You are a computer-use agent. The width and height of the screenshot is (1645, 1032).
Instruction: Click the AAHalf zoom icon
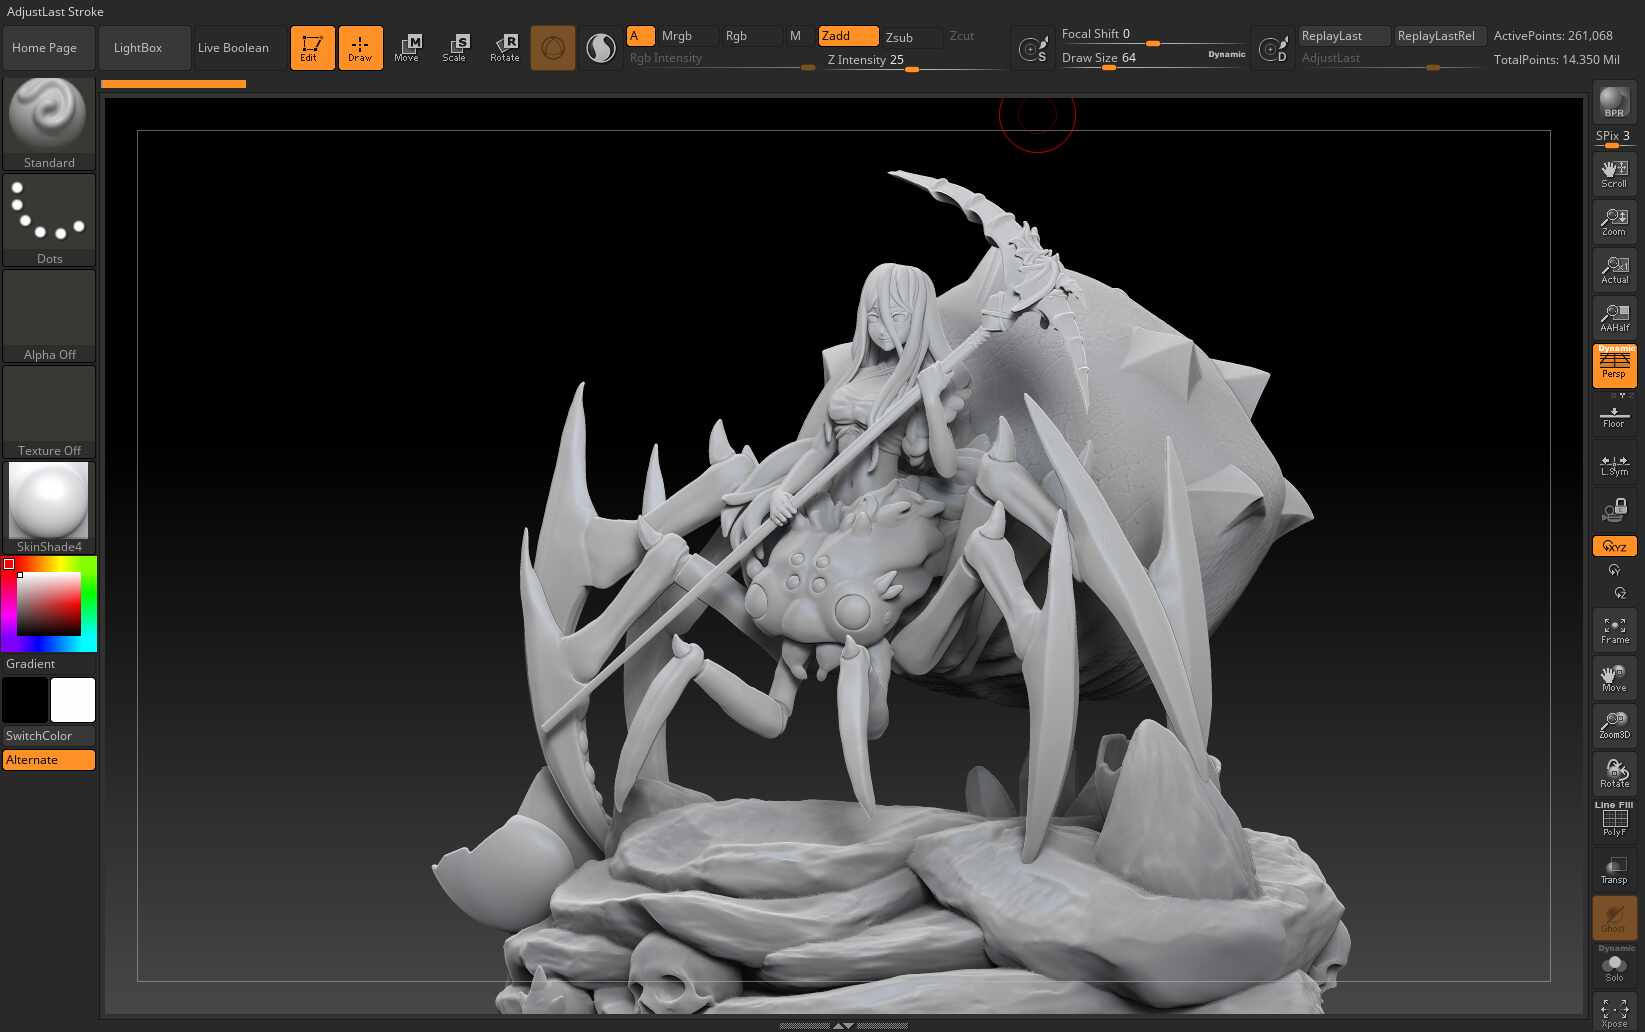pyautogui.click(x=1614, y=318)
